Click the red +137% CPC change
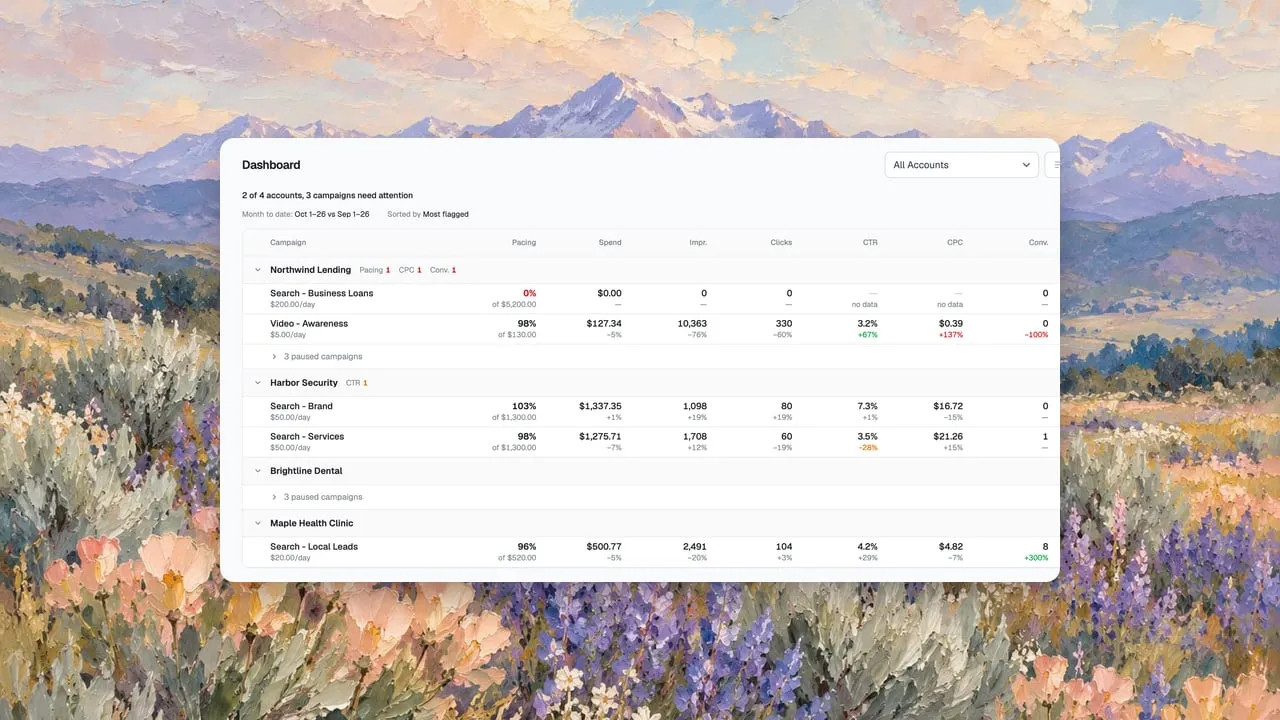 point(952,335)
